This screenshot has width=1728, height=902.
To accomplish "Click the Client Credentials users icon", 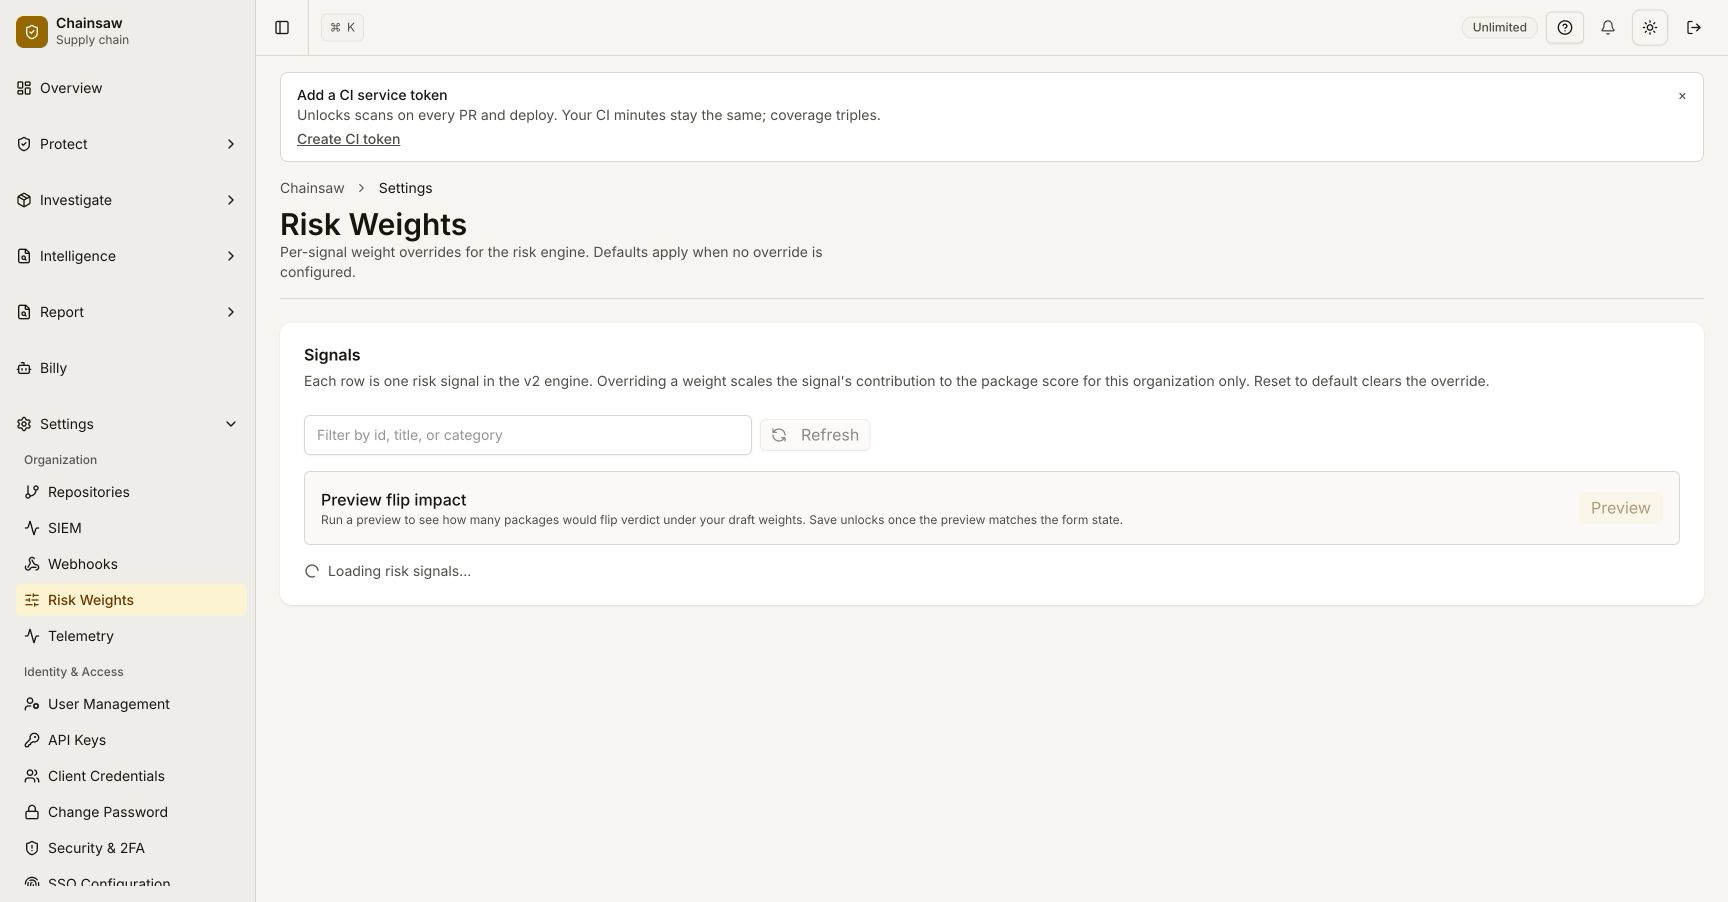I will point(32,776).
